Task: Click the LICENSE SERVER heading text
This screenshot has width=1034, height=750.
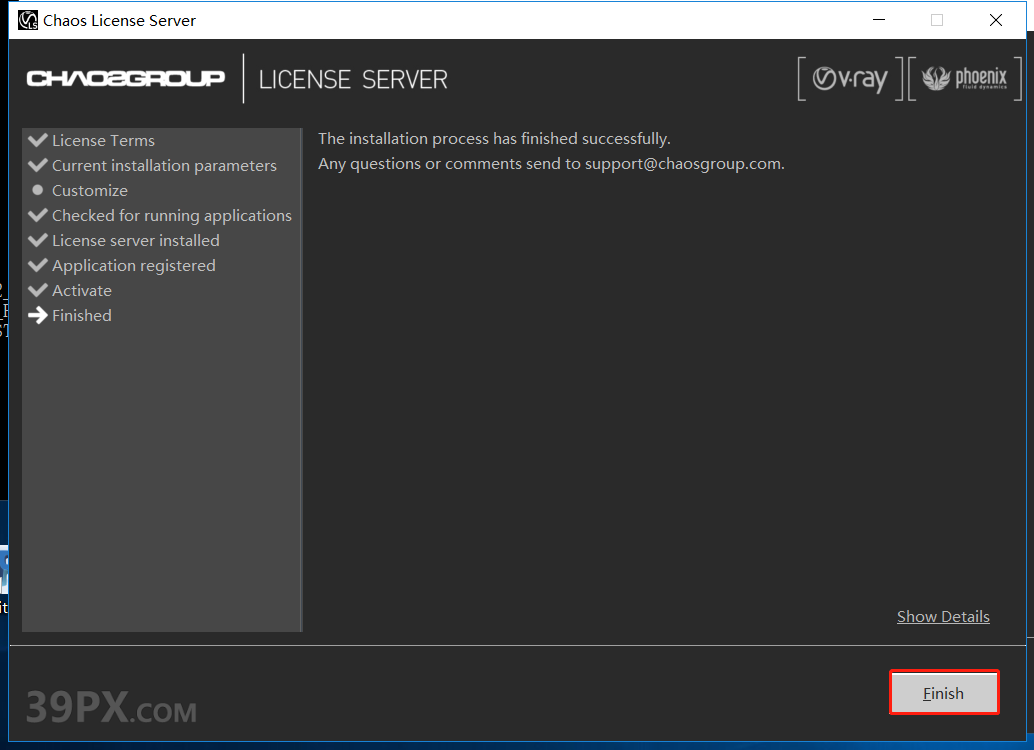Action: pos(353,80)
